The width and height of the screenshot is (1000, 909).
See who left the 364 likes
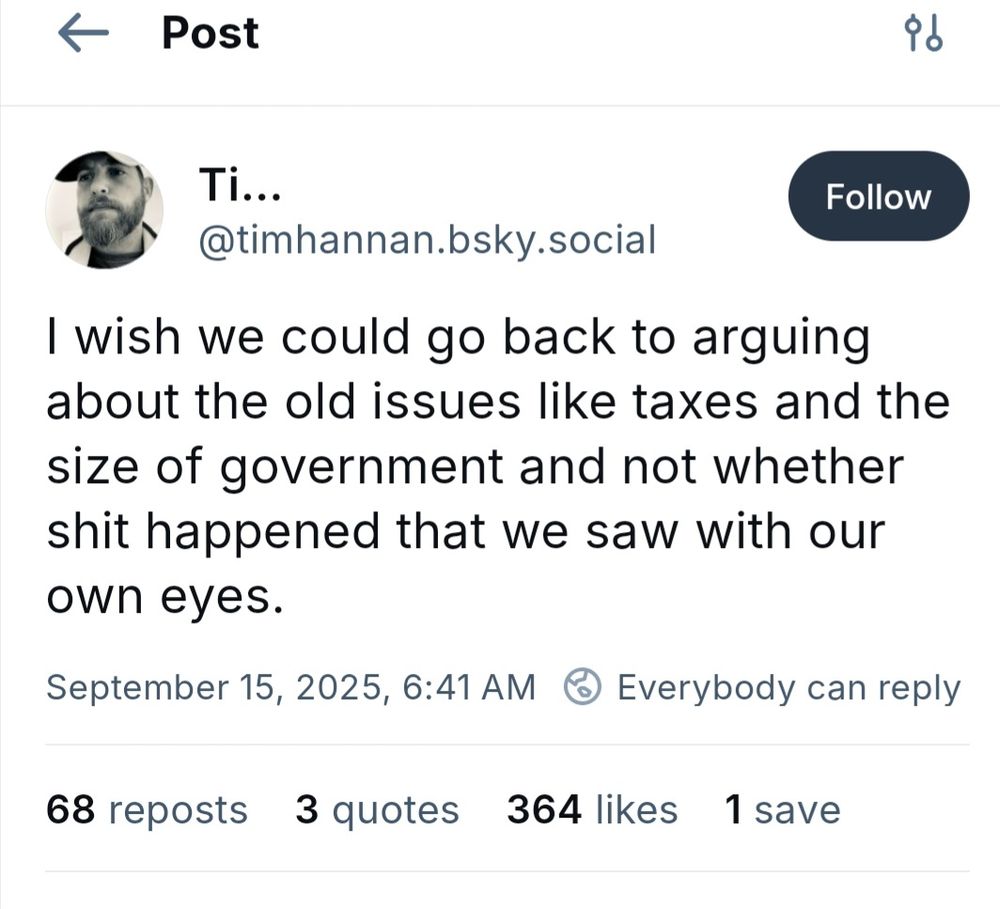(x=591, y=810)
